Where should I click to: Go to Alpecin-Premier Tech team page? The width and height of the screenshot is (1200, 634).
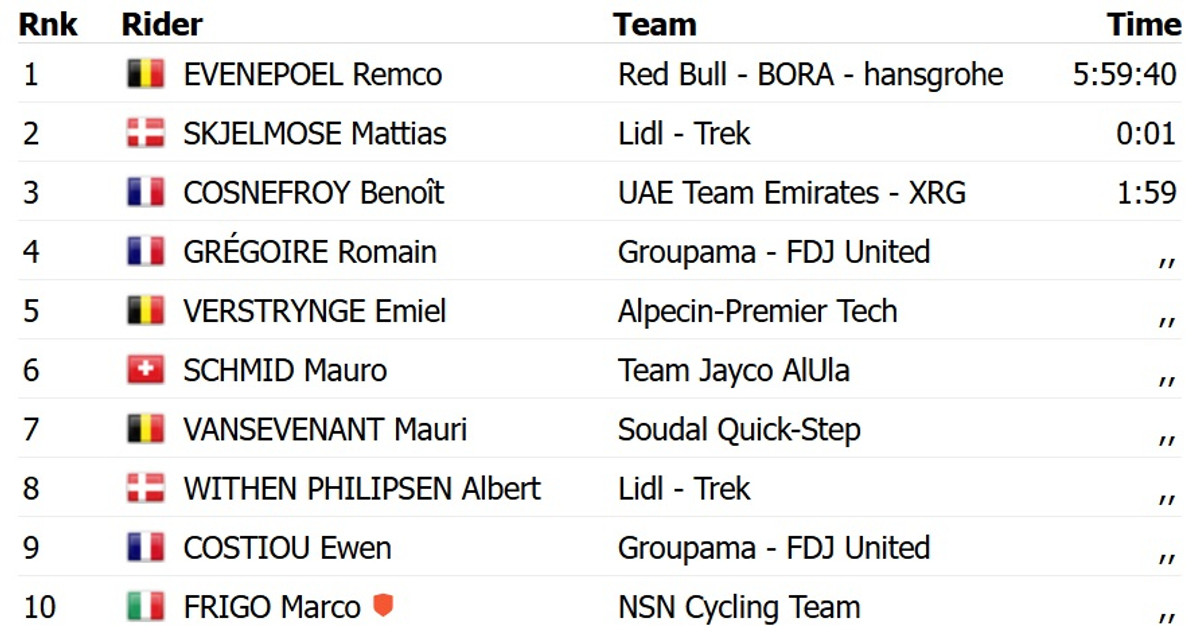click(x=757, y=311)
